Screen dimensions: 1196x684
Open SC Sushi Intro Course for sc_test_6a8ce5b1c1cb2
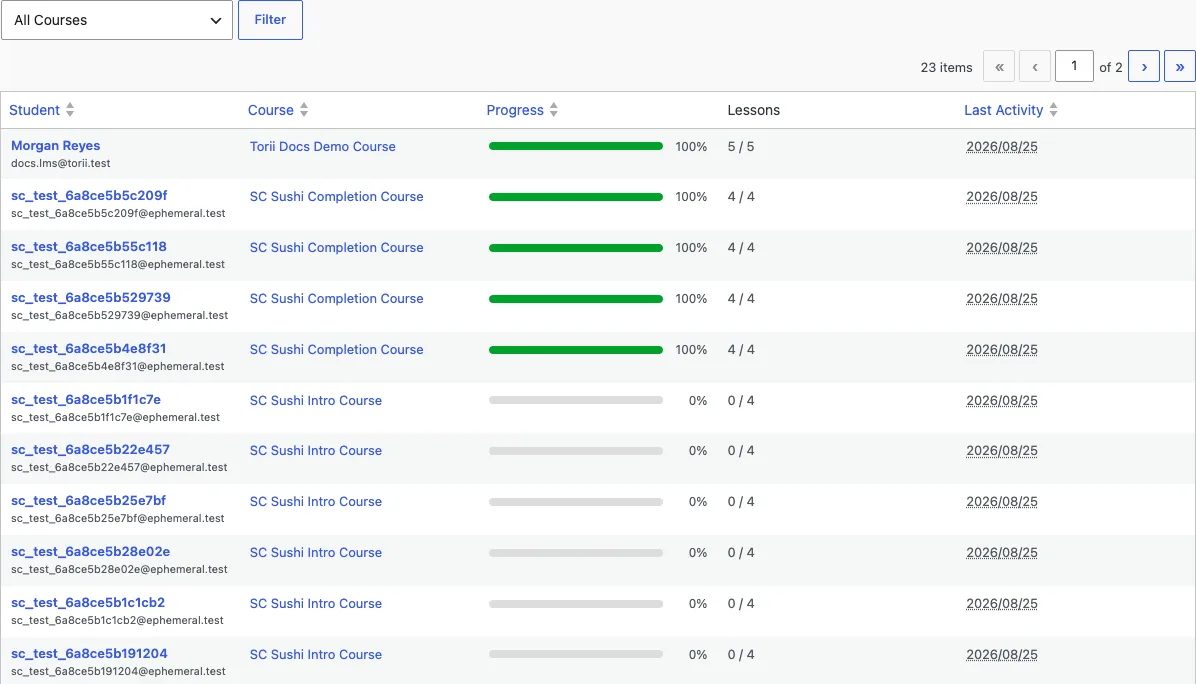pyautogui.click(x=316, y=604)
